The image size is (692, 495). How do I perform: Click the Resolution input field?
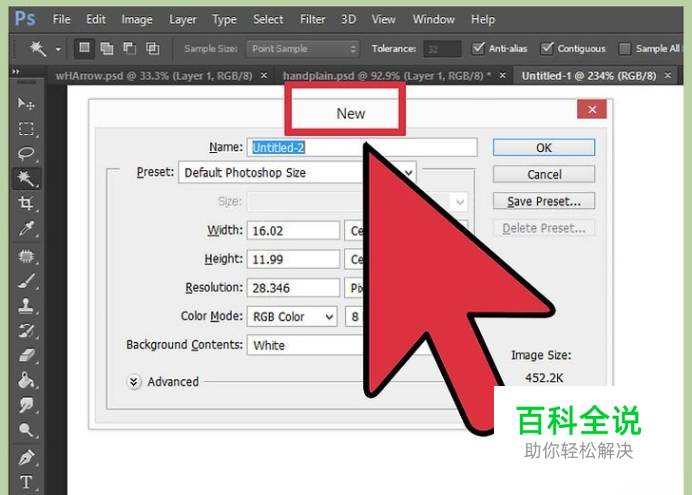click(293, 288)
